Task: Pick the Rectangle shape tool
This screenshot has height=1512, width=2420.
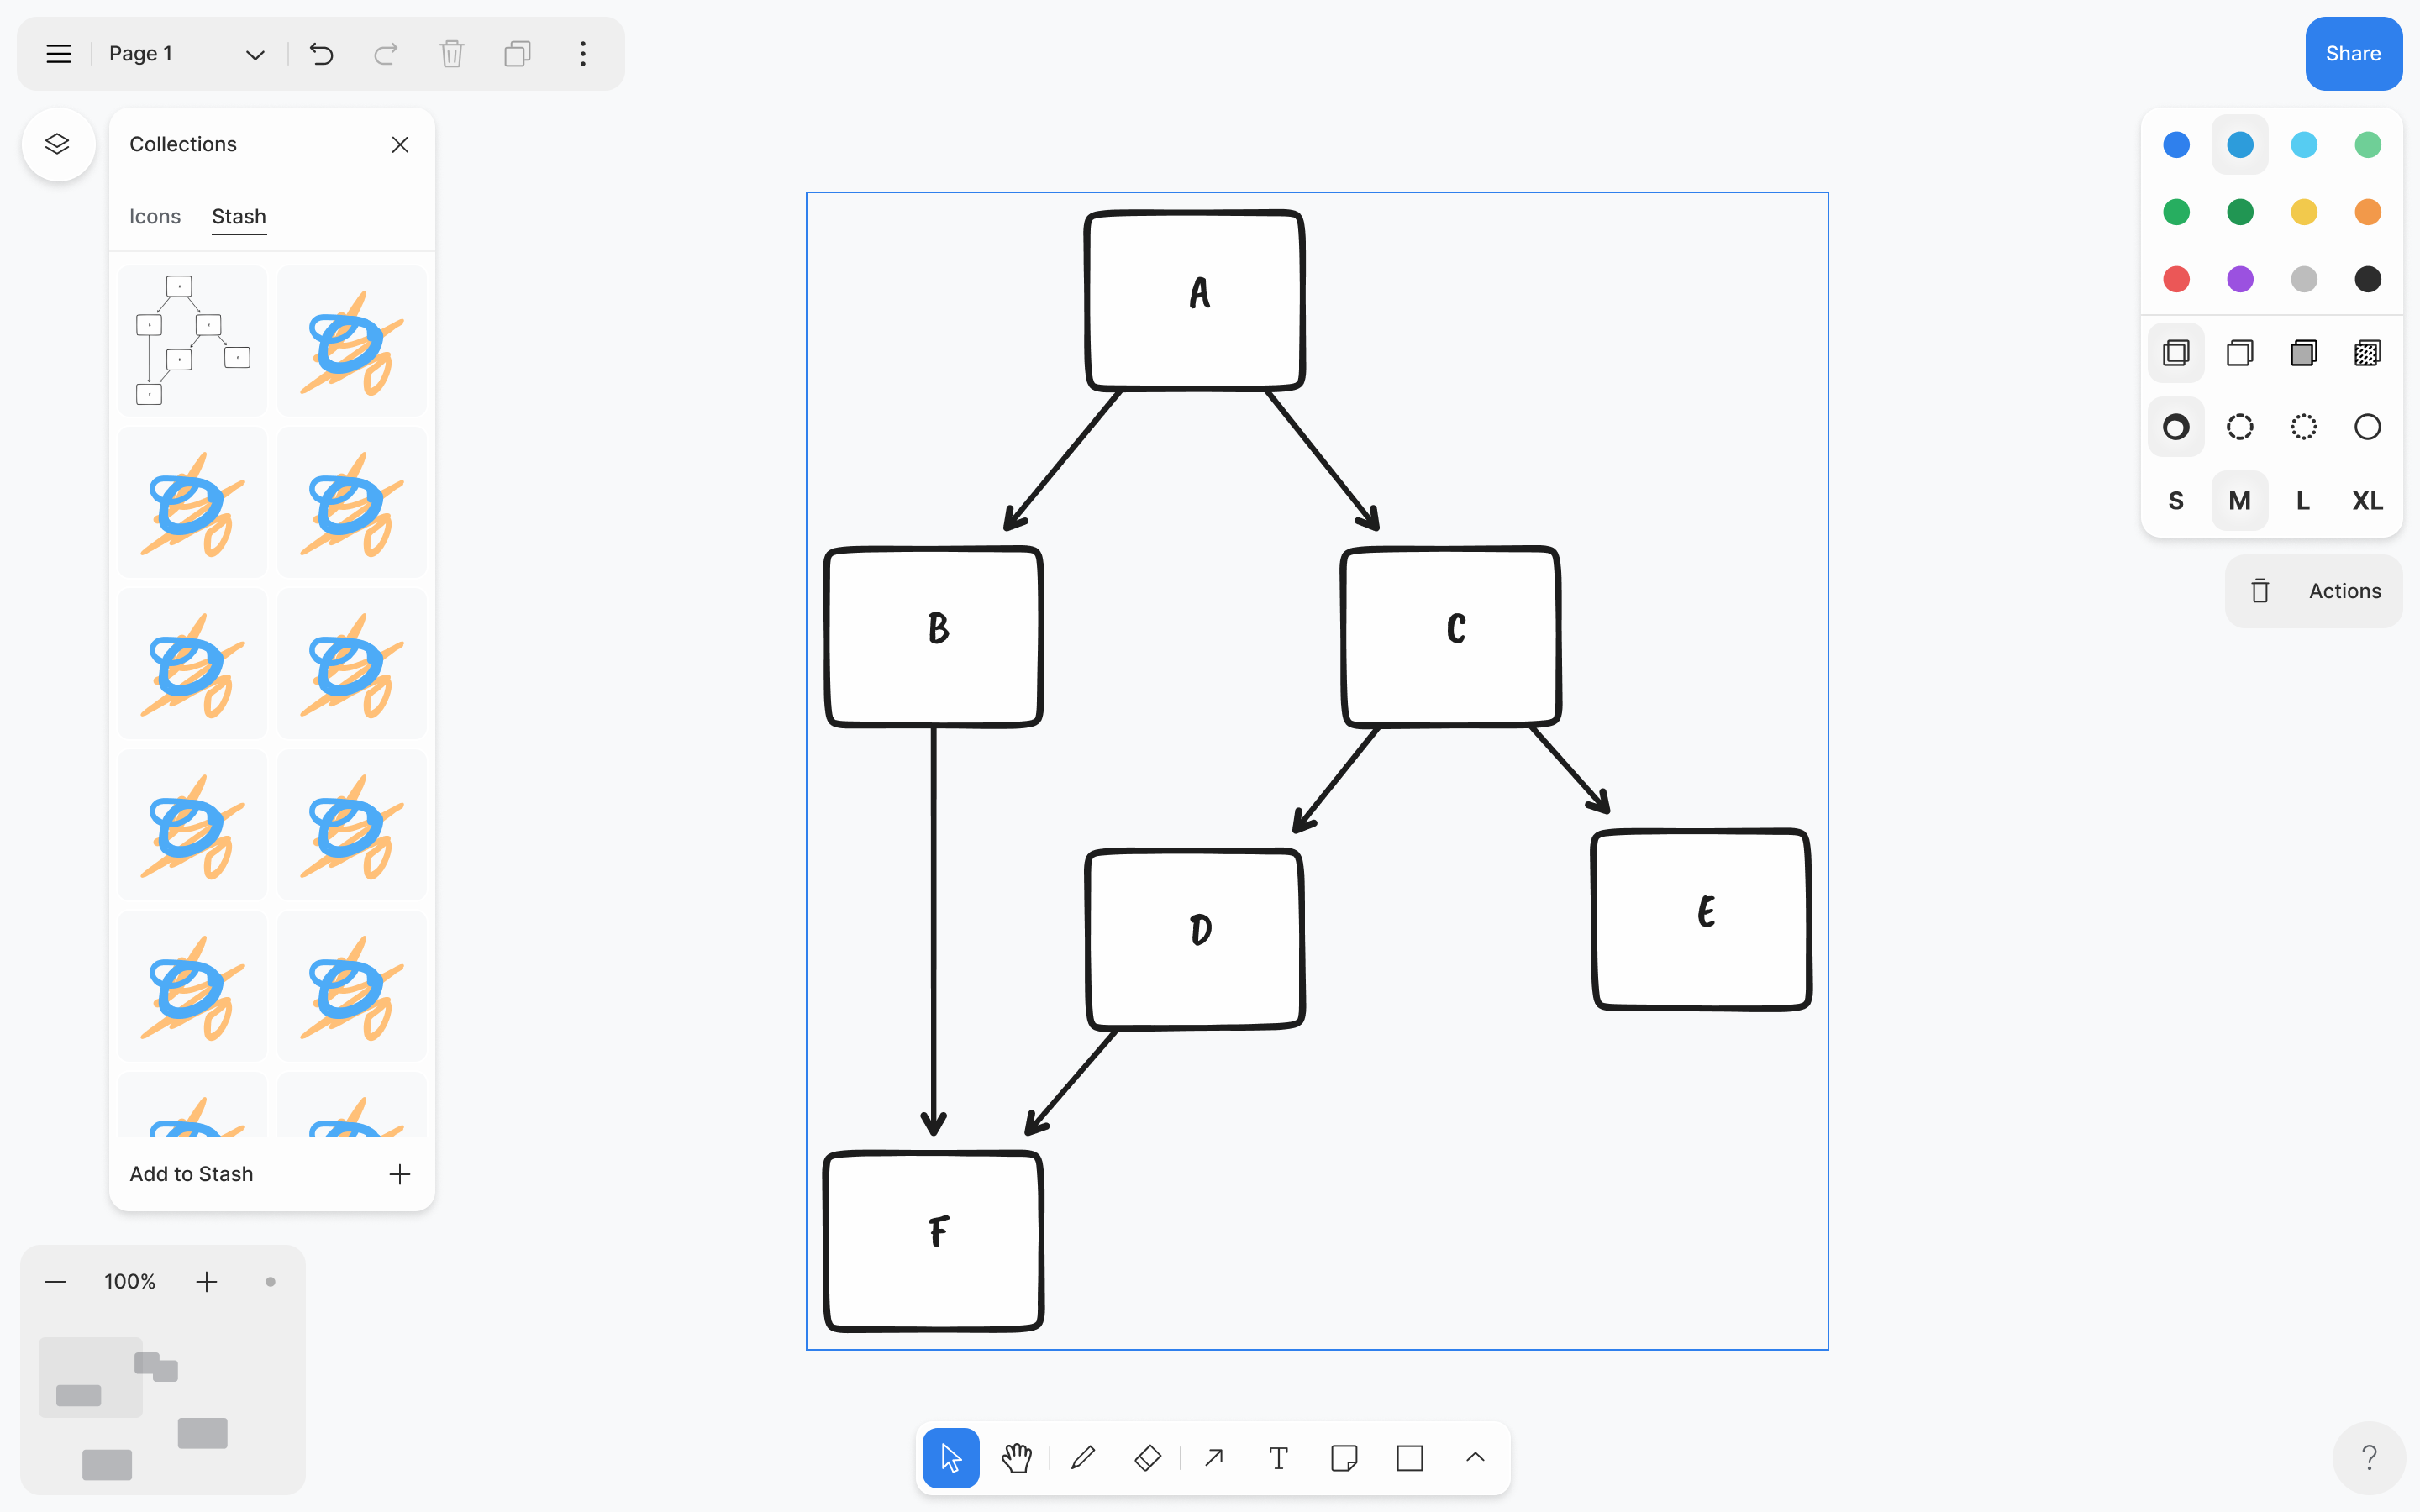Action: coord(1410,1458)
